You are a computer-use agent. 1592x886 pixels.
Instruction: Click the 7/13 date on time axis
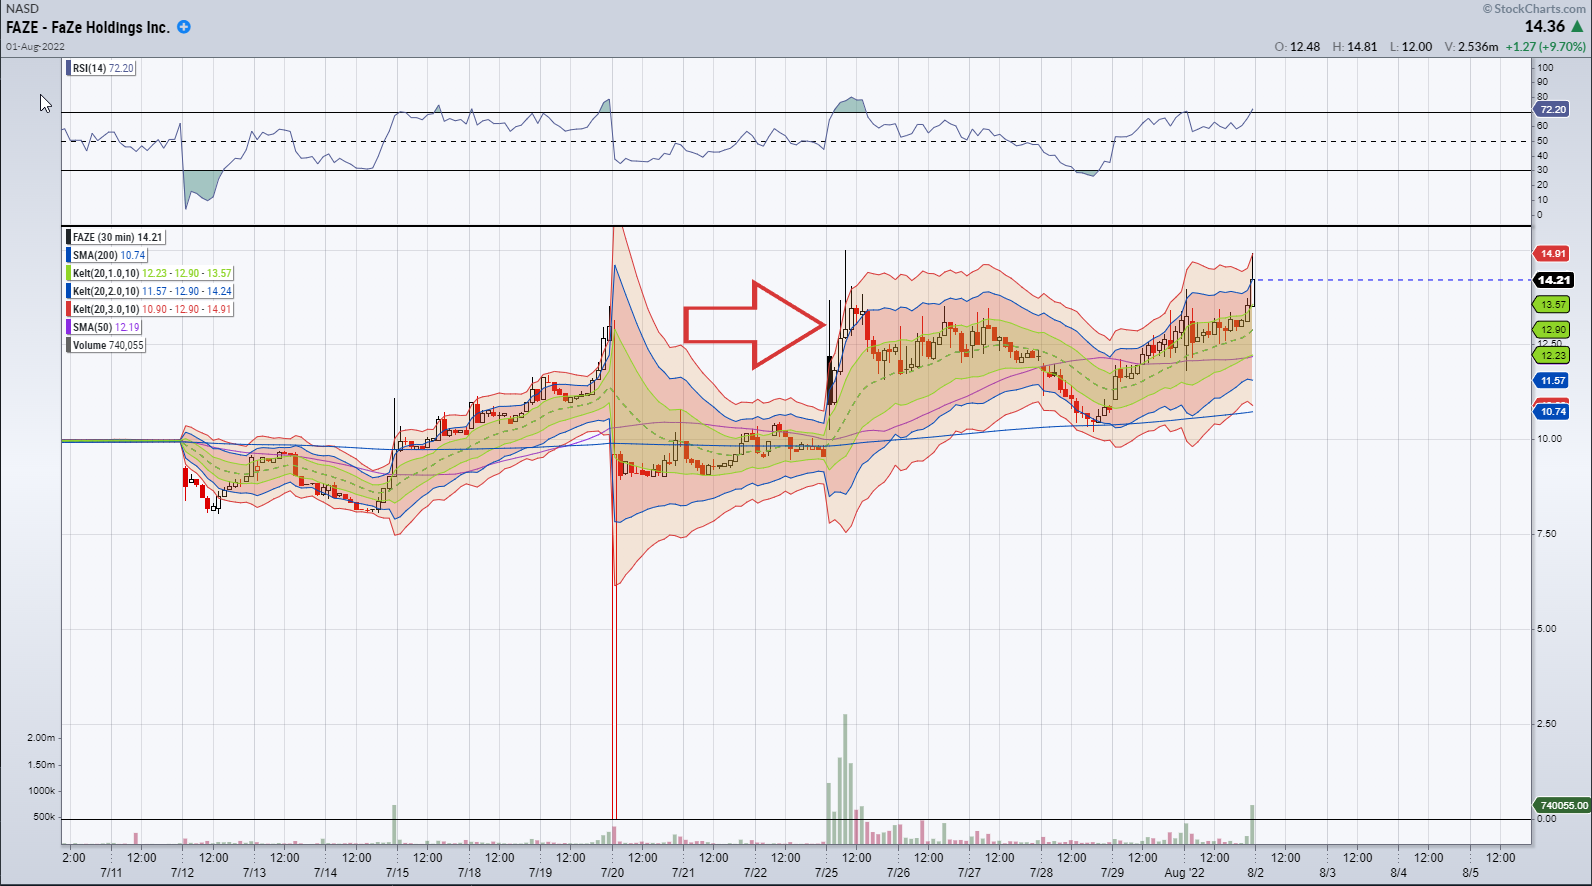click(254, 873)
